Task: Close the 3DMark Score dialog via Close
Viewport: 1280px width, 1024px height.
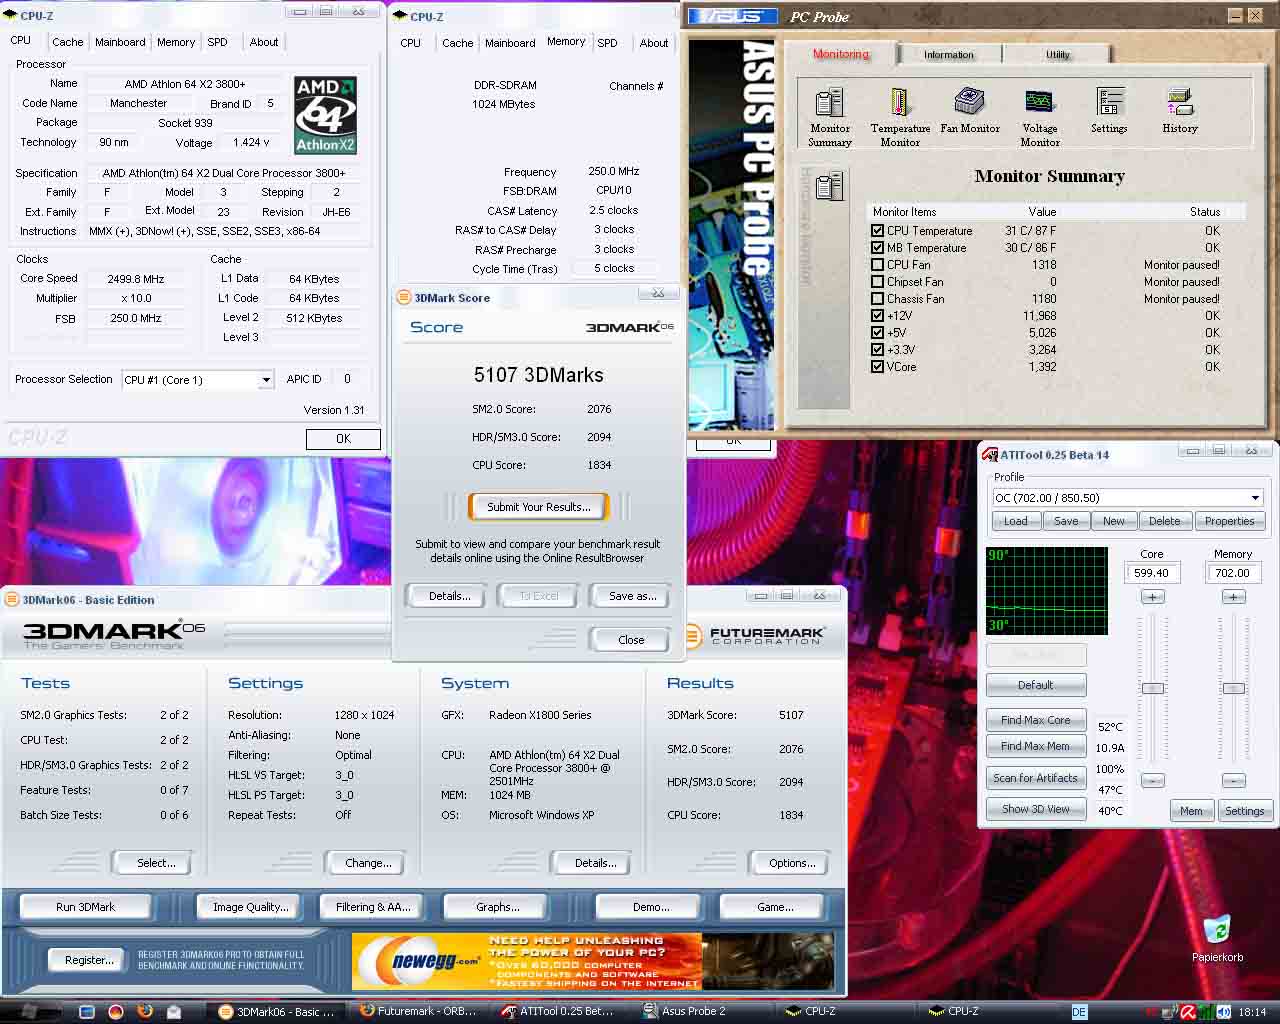Action: (631, 640)
